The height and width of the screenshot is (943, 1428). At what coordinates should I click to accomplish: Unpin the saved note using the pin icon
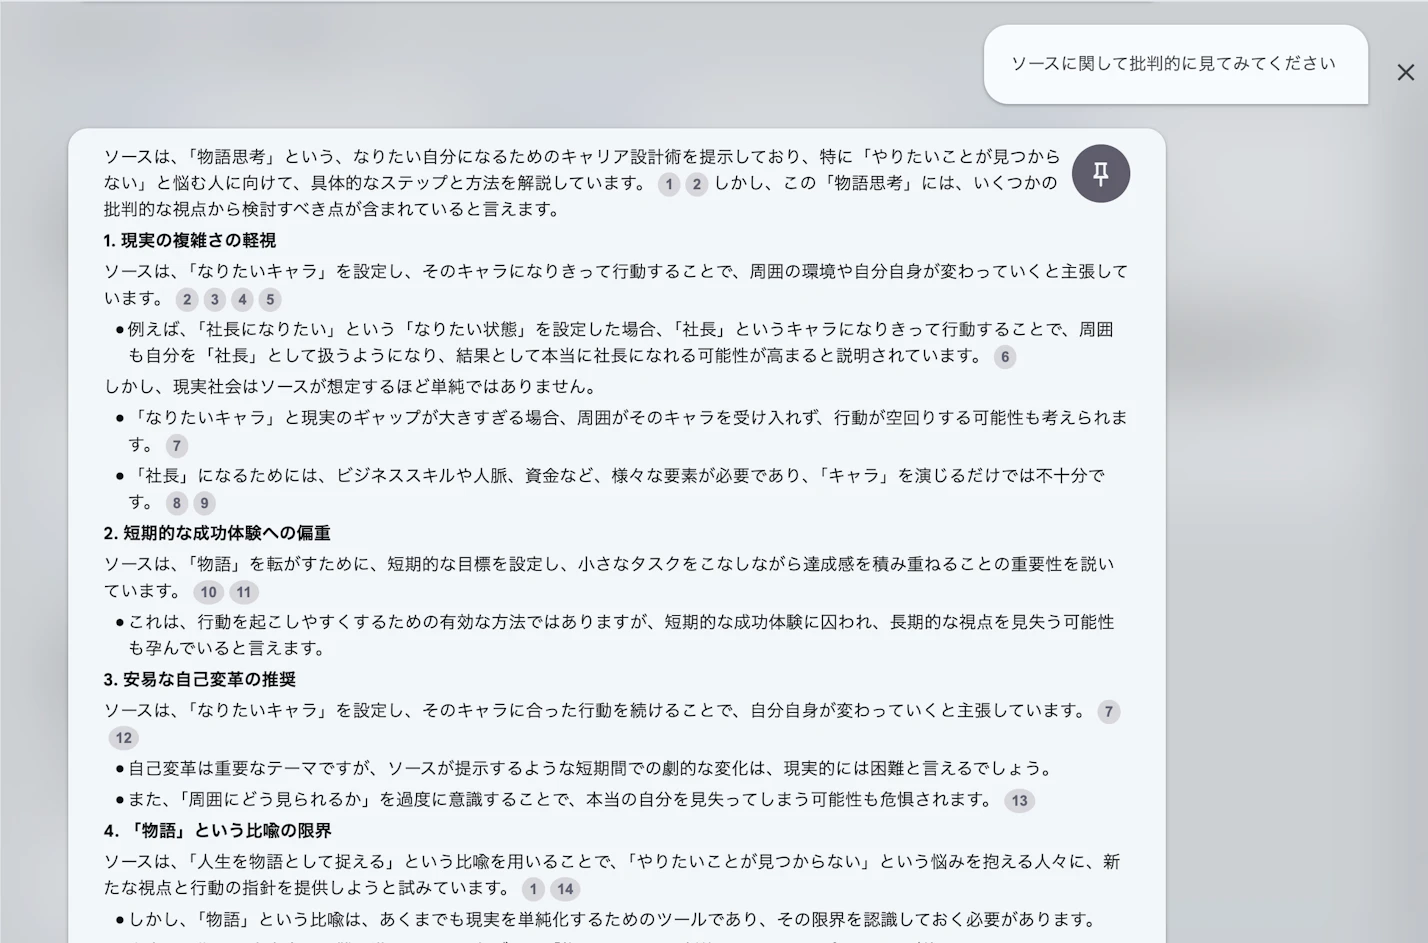(x=1100, y=173)
